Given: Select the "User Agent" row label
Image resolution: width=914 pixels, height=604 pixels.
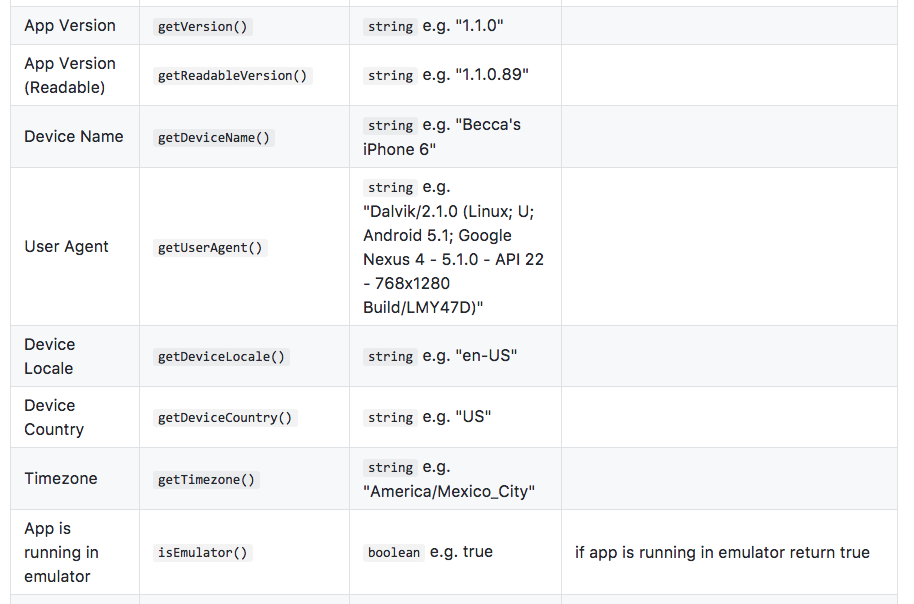Looking at the screenshot, I should pos(66,247).
